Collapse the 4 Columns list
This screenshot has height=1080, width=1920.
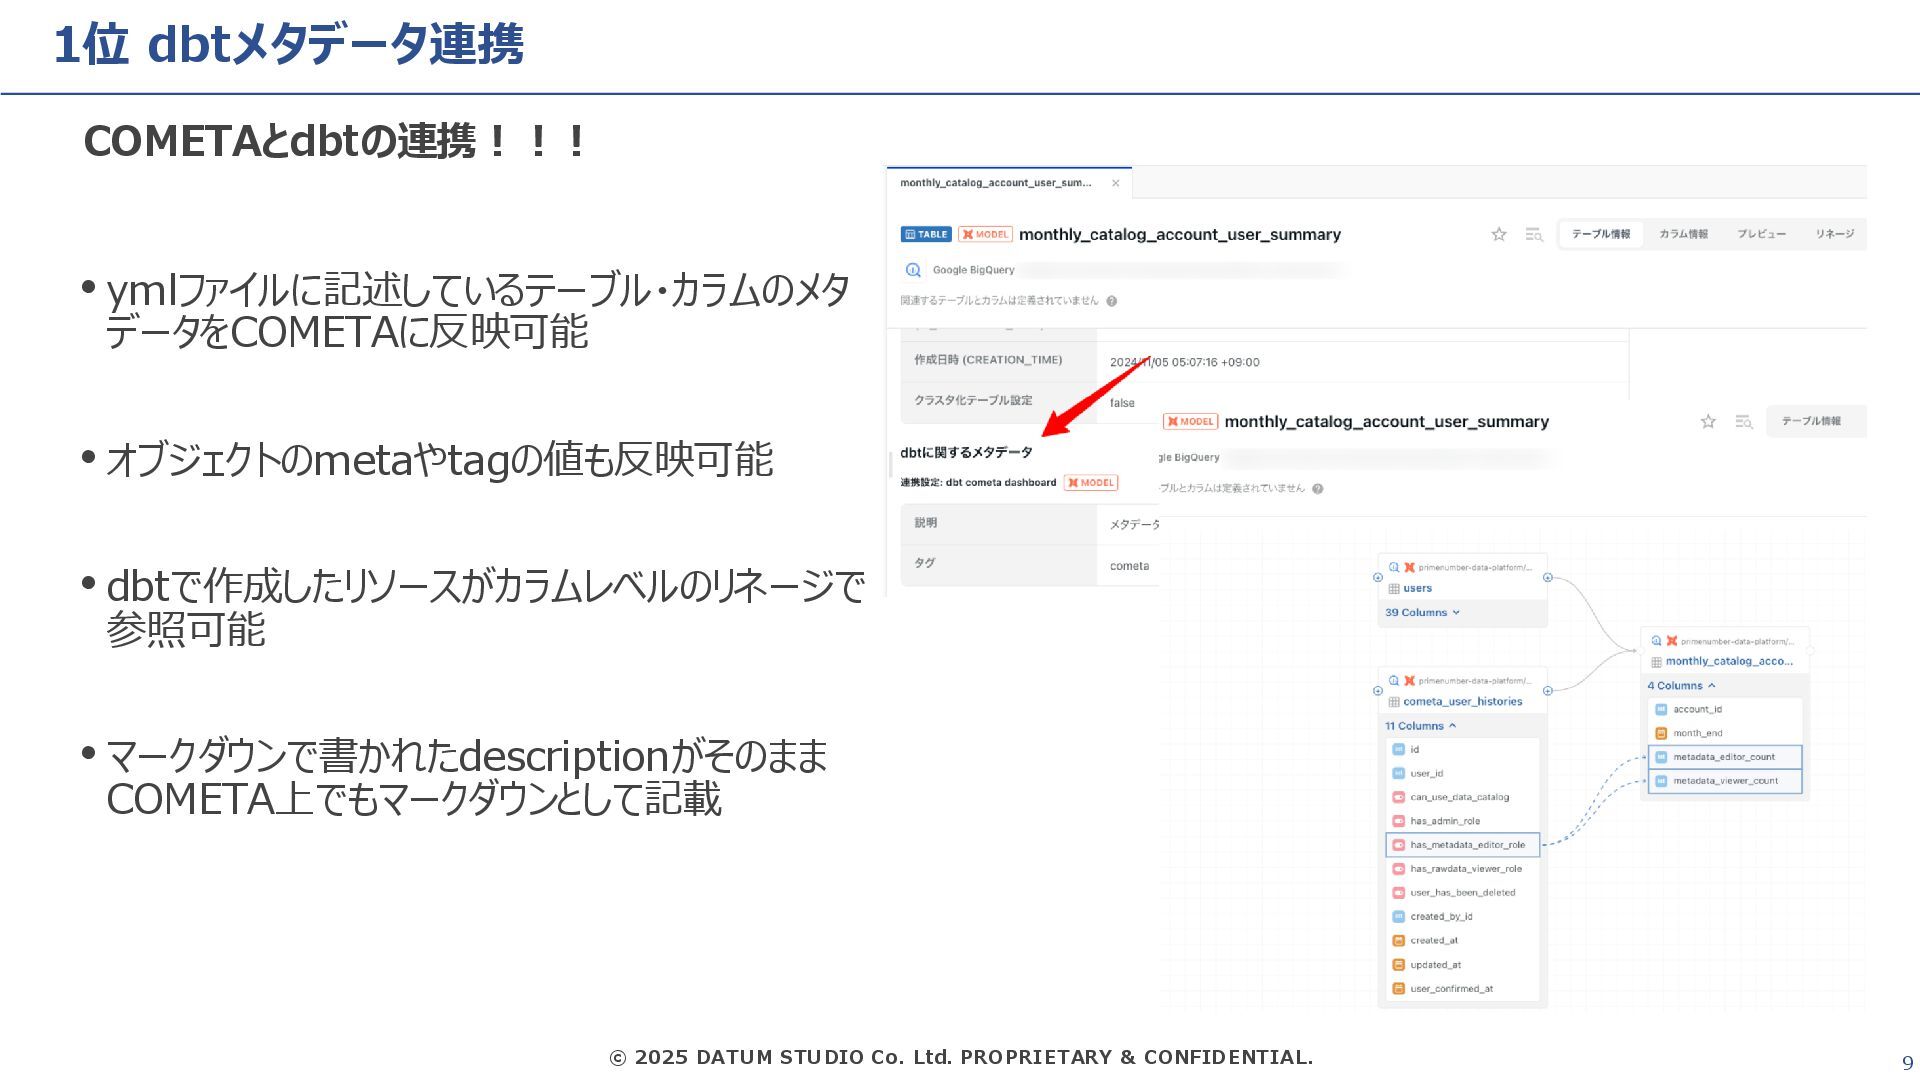coord(1681,686)
